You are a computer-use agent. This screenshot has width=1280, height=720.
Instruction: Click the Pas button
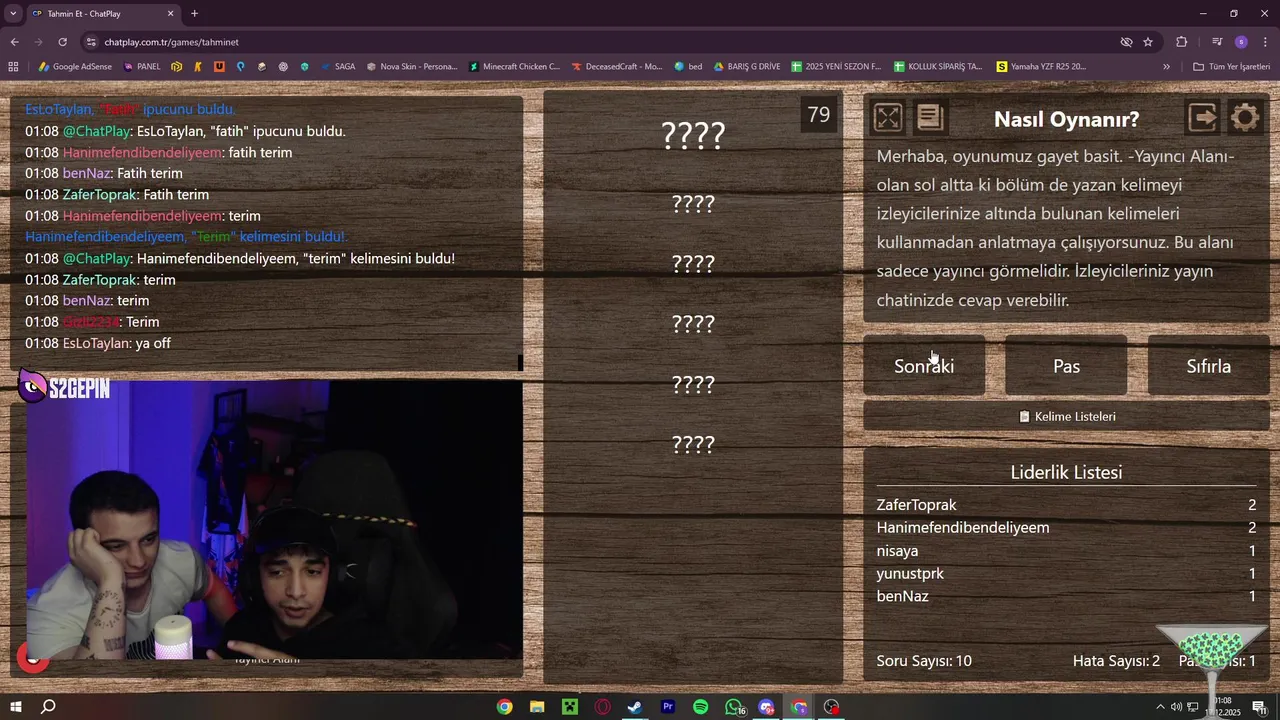point(1066,366)
